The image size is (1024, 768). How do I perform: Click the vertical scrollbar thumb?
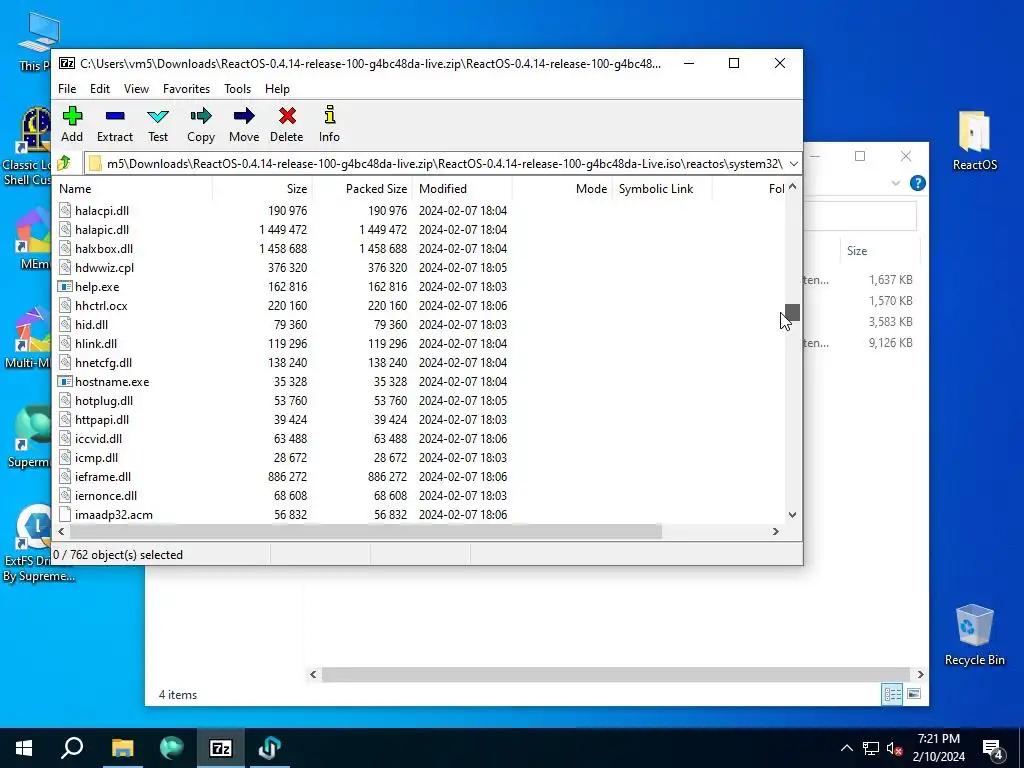[x=792, y=312]
